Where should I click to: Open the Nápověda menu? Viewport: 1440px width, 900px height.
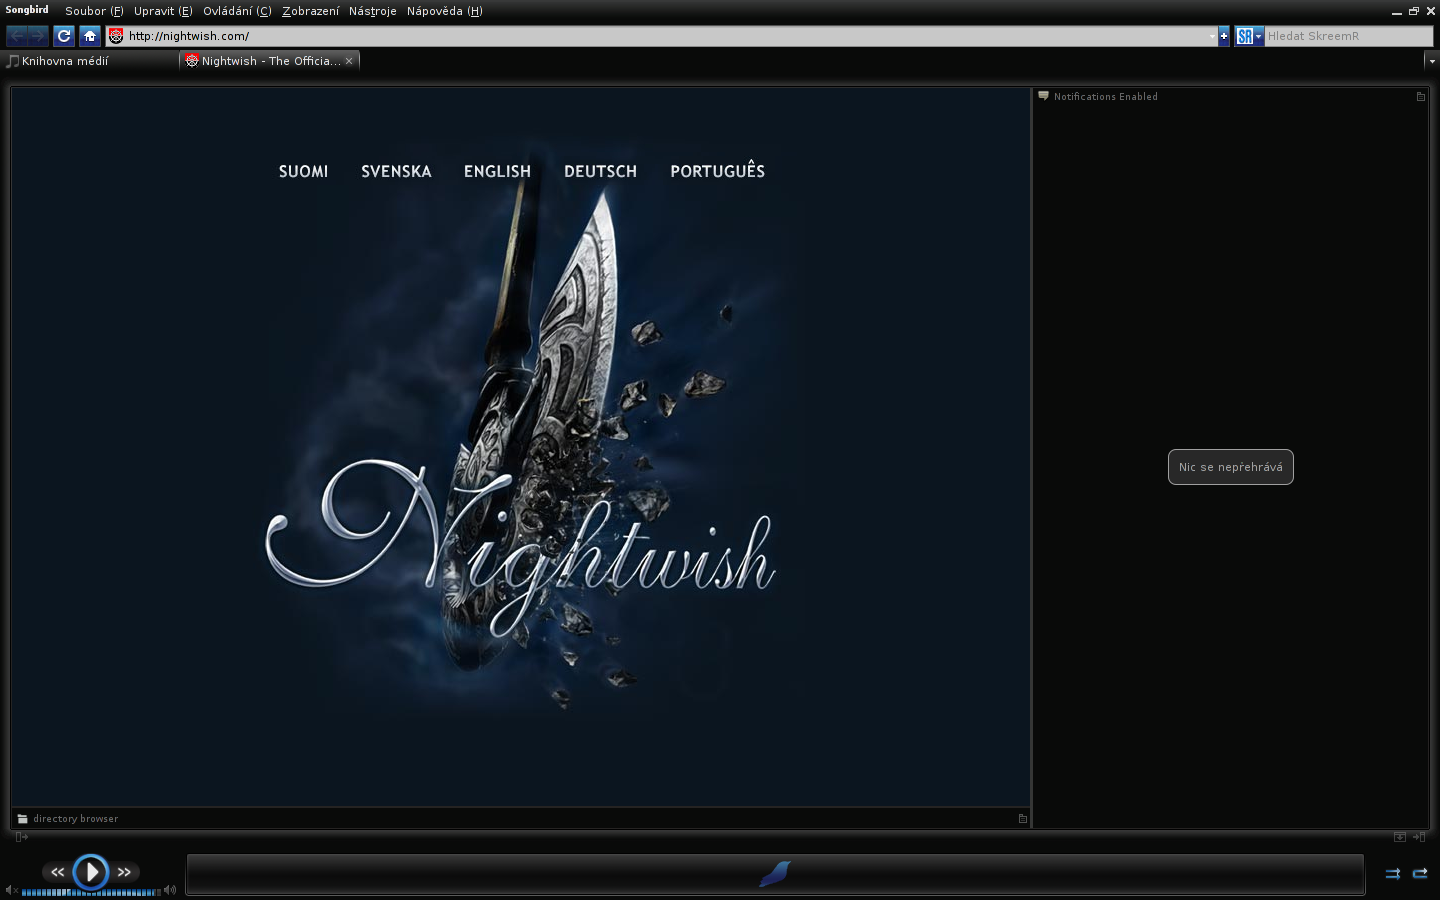[444, 11]
